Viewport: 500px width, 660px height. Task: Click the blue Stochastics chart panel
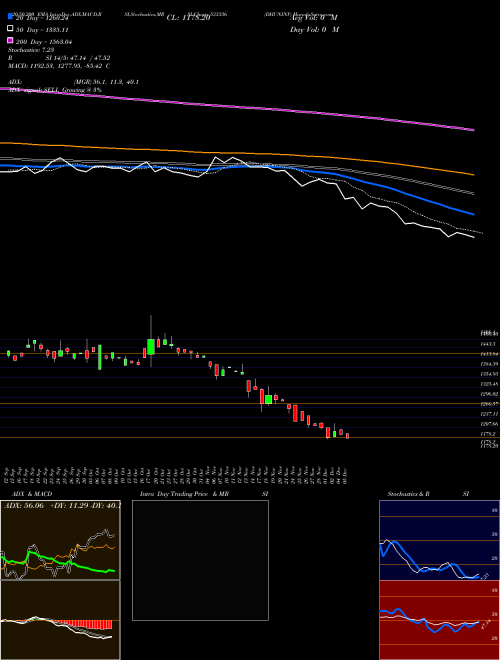pyautogui.click(x=439, y=540)
